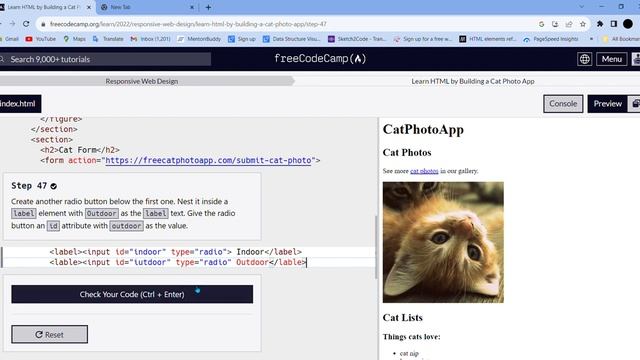Click the install app icon in address bar
The image size is (640, 360).
click(x=555, y=24)
